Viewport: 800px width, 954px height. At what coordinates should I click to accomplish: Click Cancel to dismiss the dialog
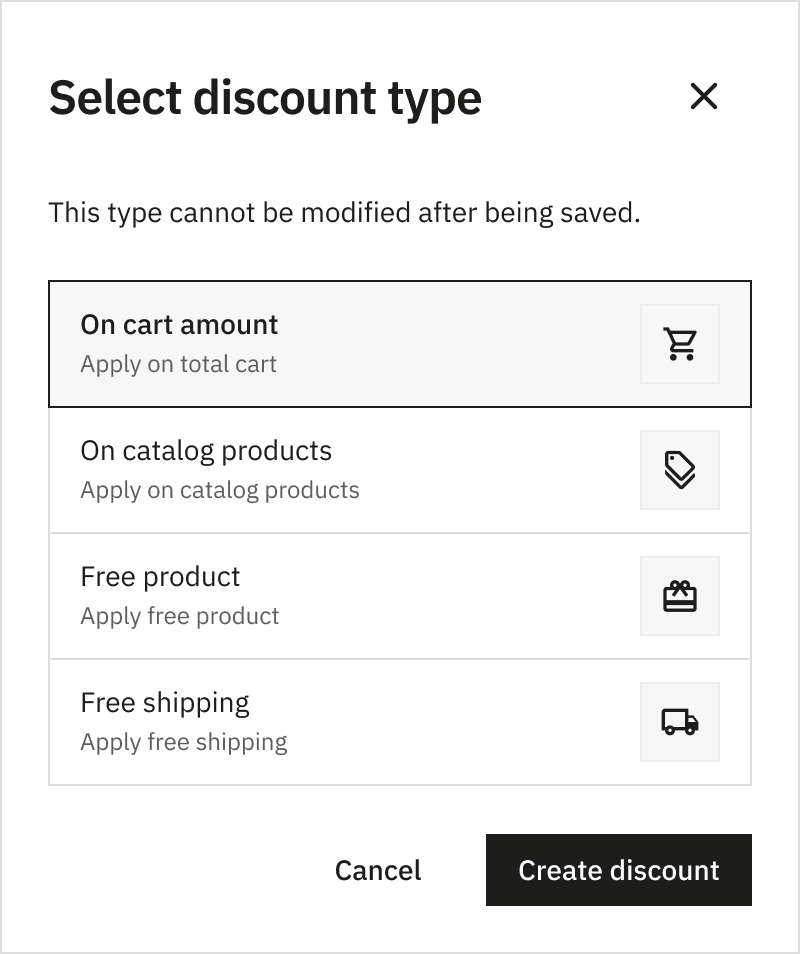point(378,870)
